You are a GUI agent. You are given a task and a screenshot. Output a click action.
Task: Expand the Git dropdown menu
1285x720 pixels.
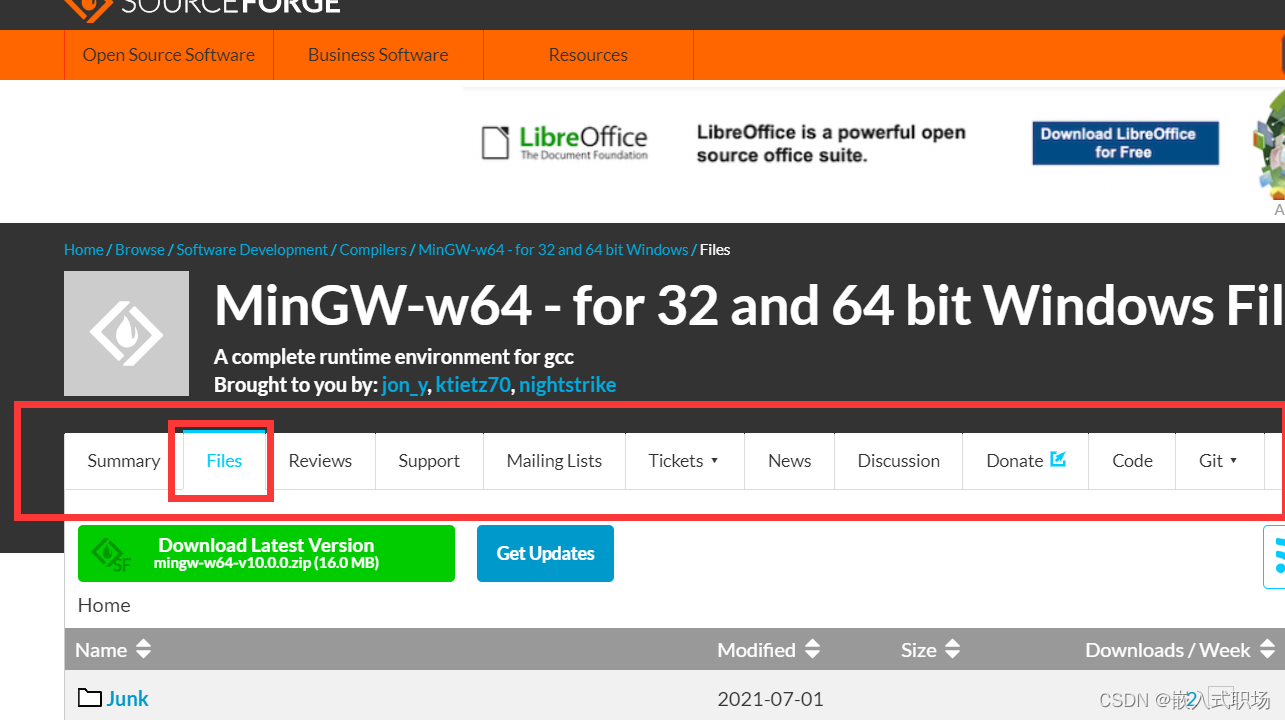[x=1219, y=461]
